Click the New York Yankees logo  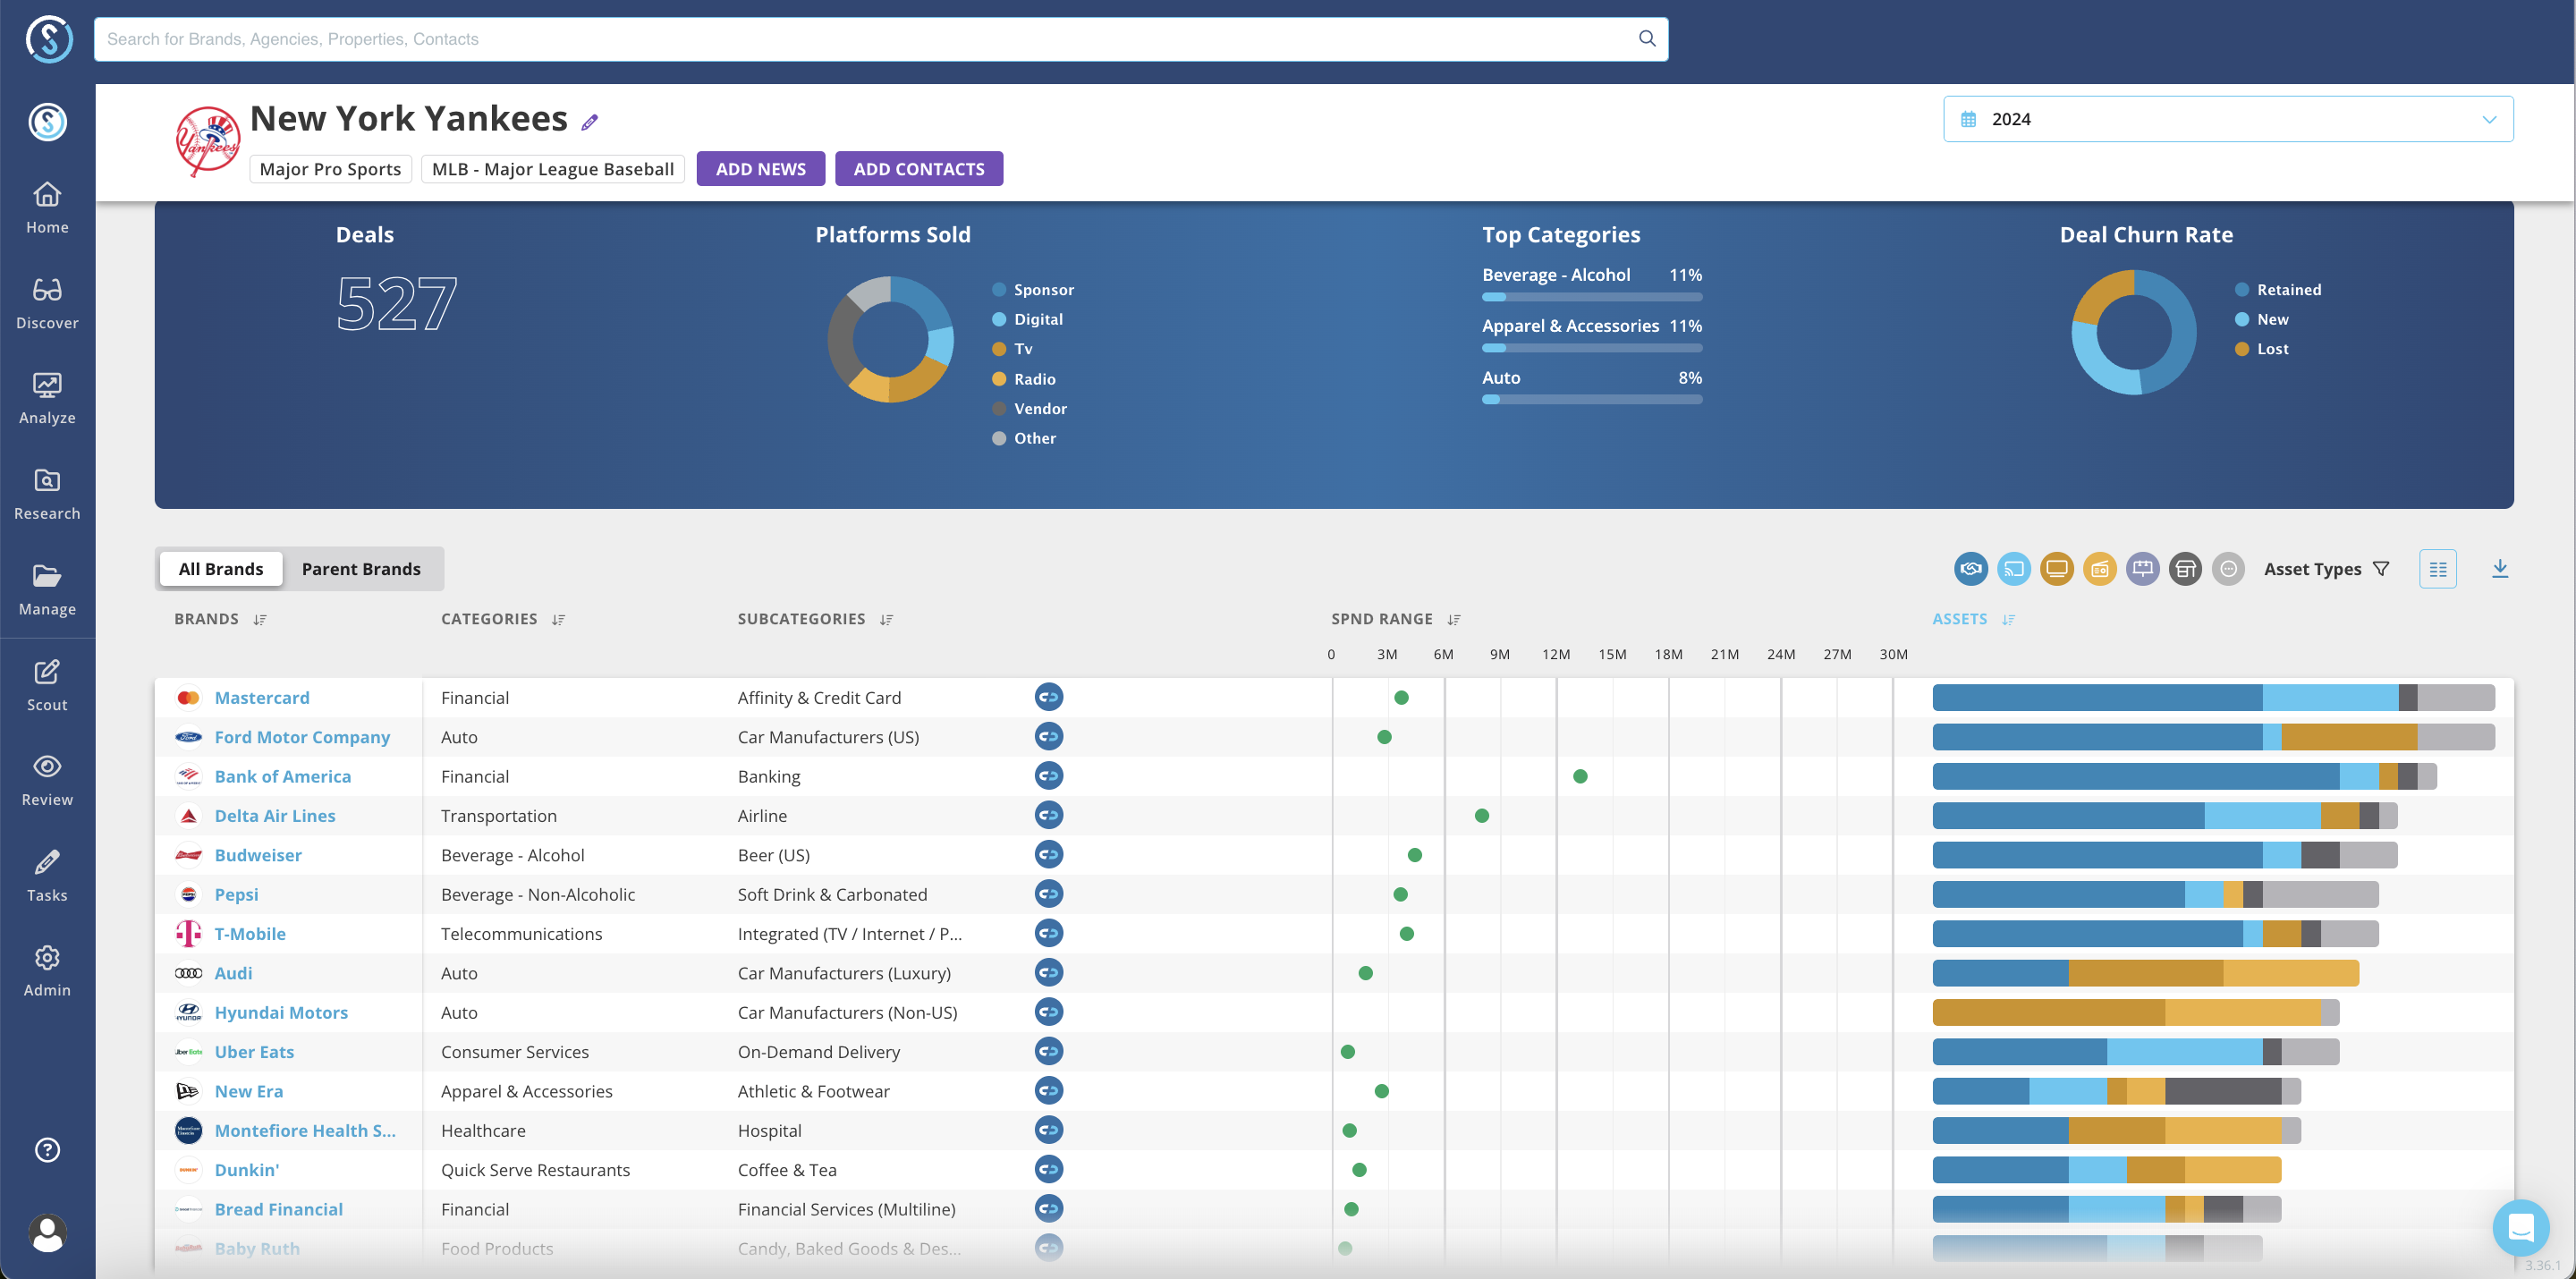pos(208,142)
